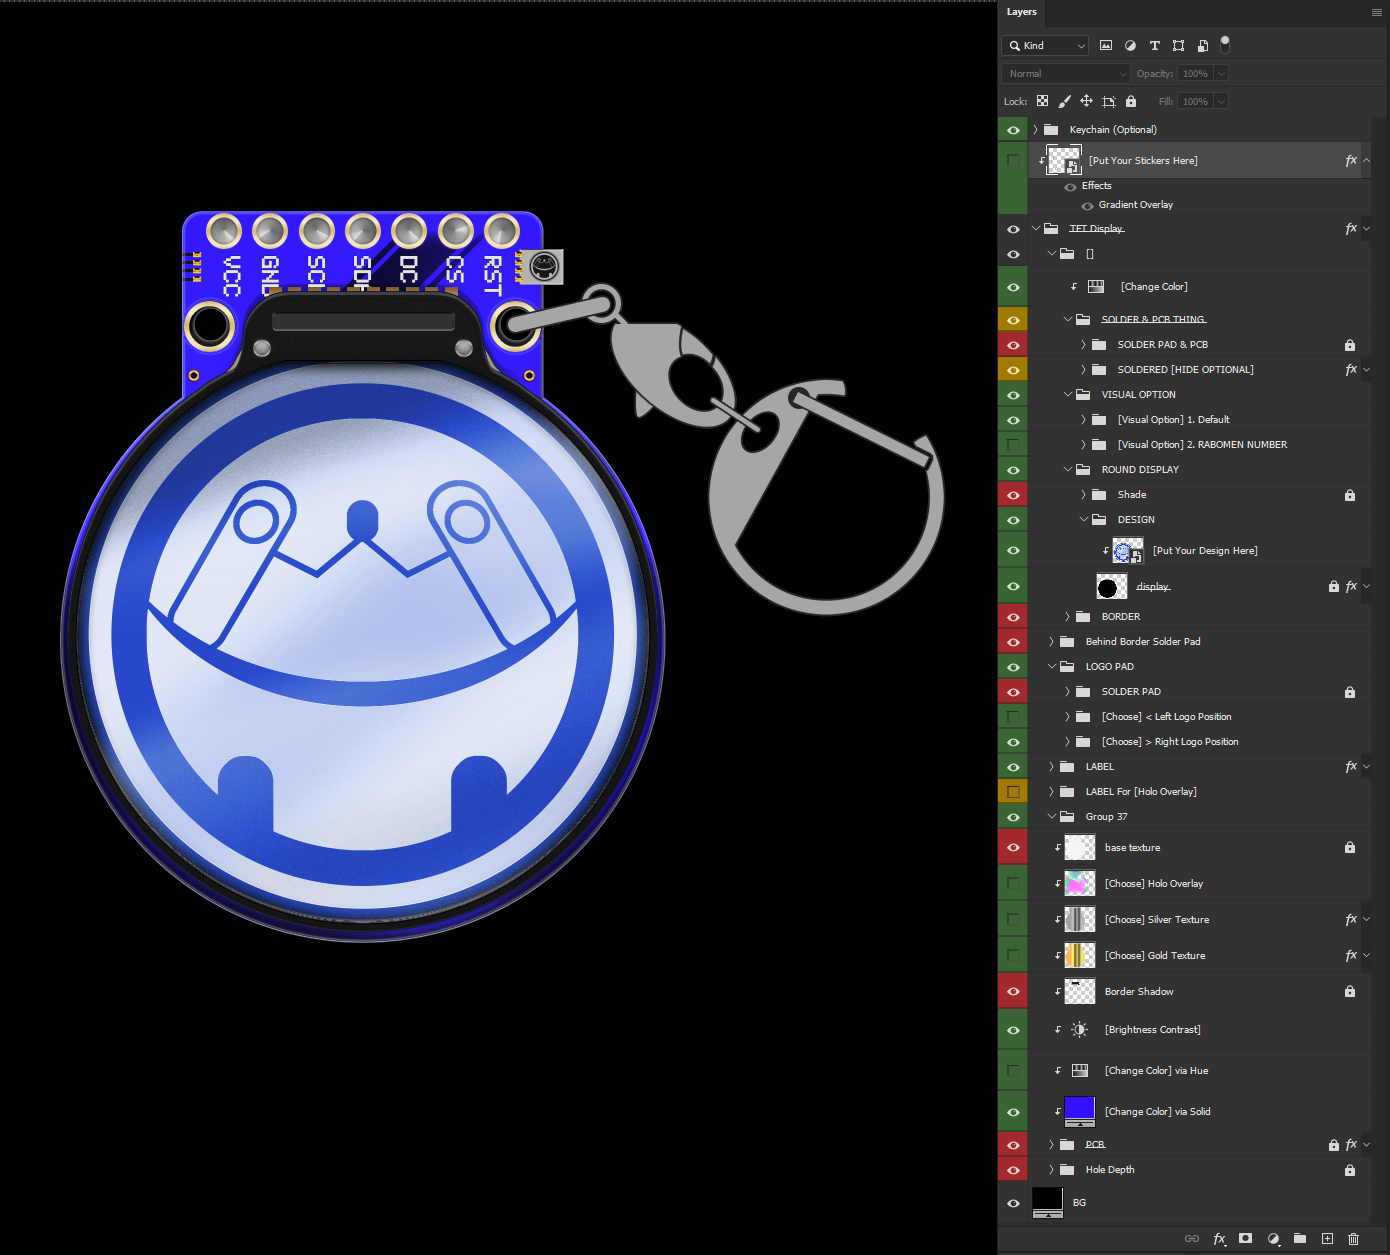
Task: Prevent auto-nesting into artboards lock icon
Action: click(1108, 101)
